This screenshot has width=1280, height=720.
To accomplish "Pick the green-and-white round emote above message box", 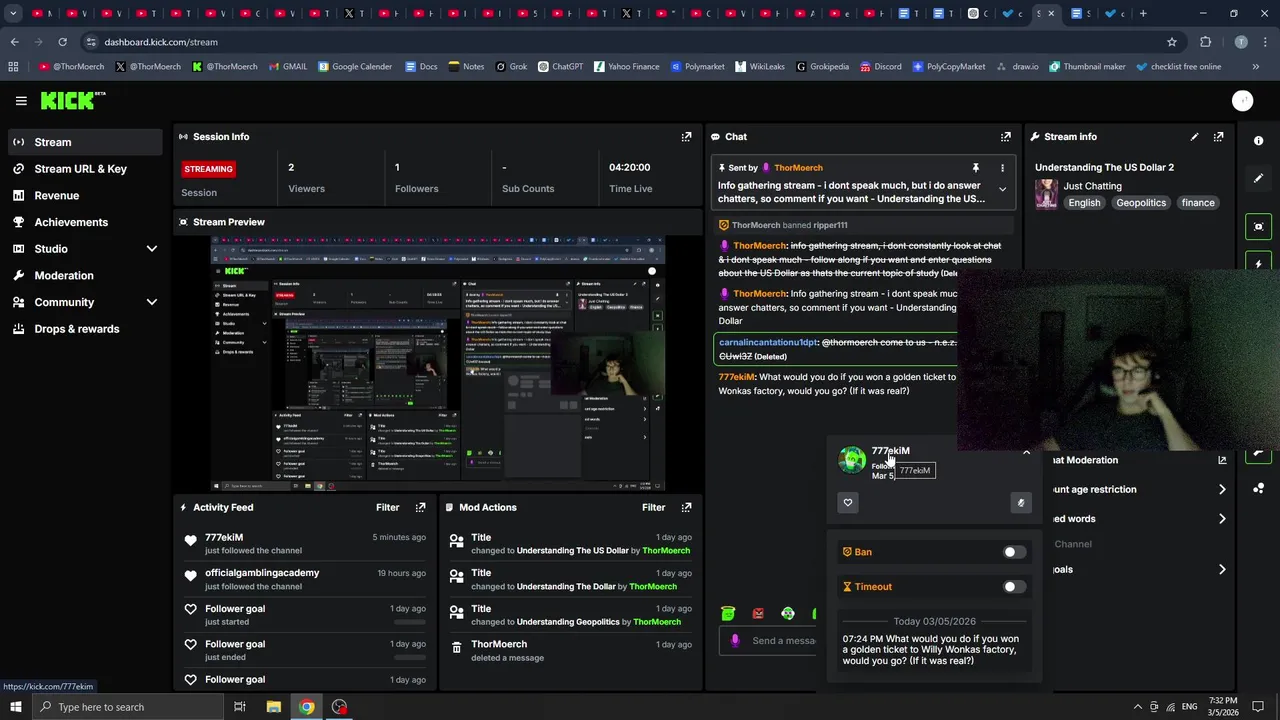I will (x=788, y=613).
